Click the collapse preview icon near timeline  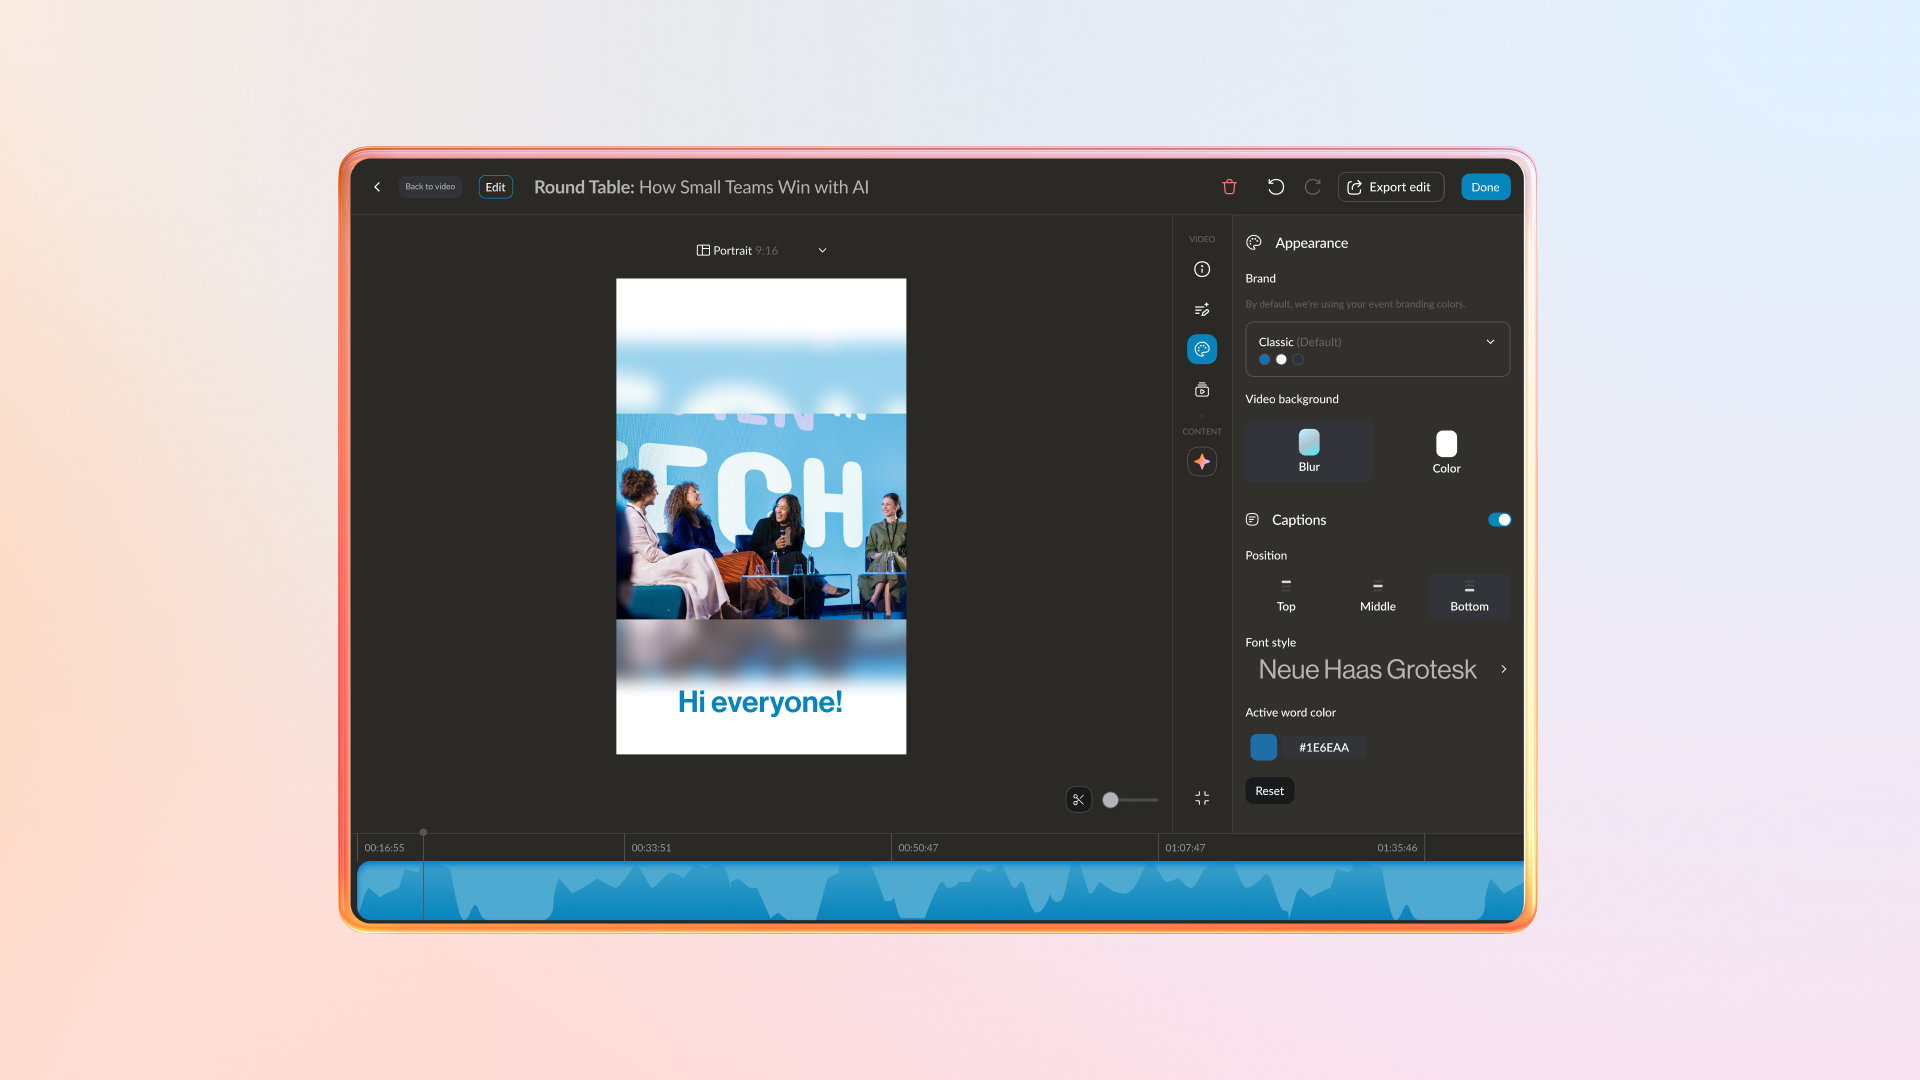click(x=1201, y=798)
